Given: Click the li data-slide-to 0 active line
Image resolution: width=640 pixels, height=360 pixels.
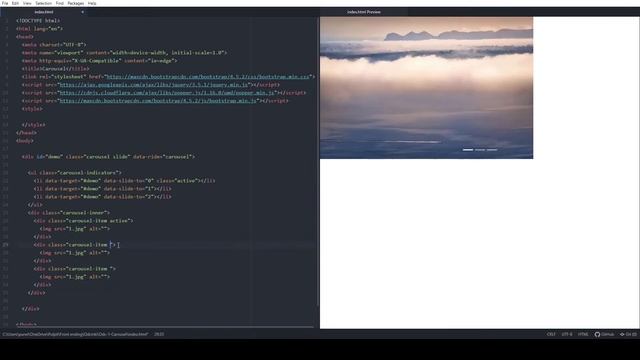Looking at the screenshot, I should 124,181.
